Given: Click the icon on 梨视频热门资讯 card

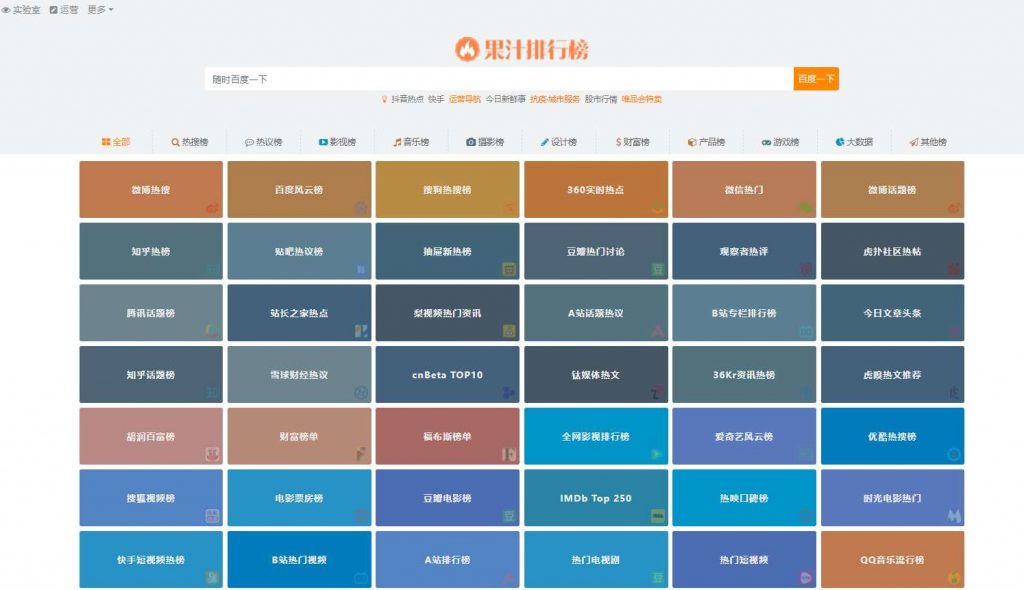Looking at the screenshot, I should (509, 331).
